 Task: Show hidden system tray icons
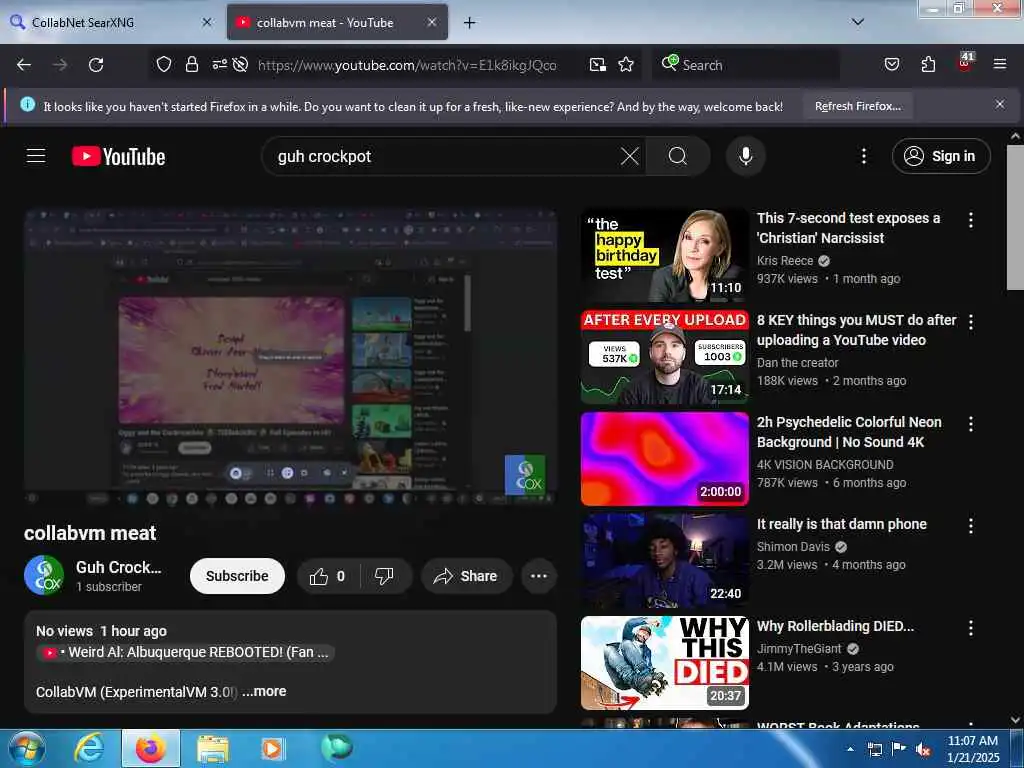(850, 749)
